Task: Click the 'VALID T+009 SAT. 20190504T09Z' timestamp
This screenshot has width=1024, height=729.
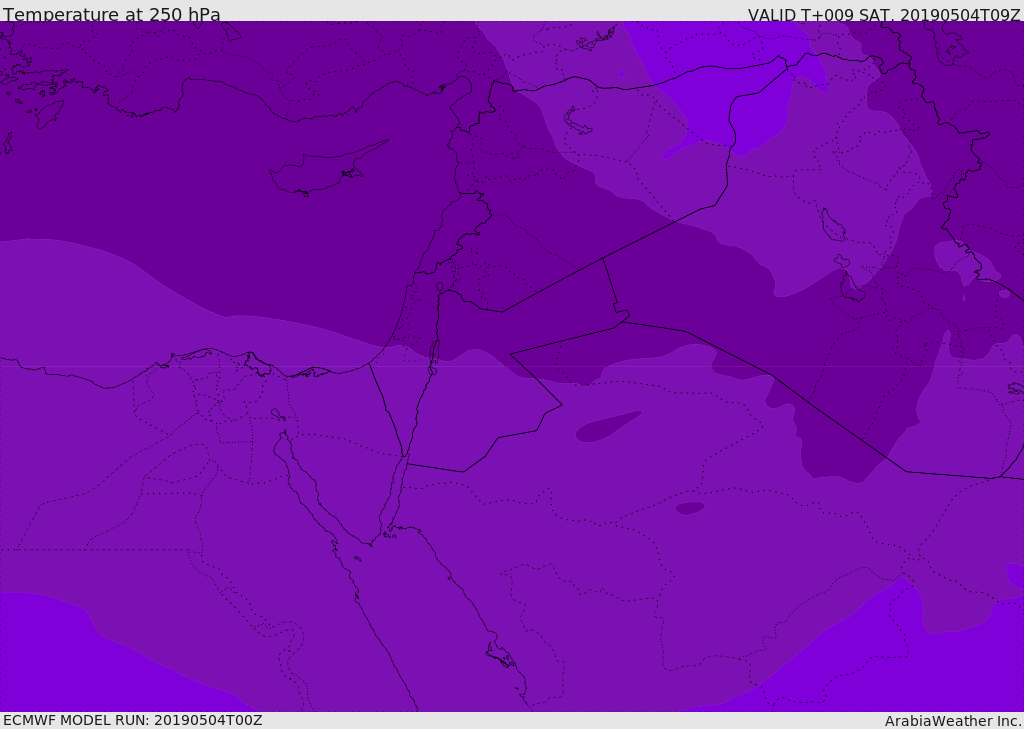Action: 884,15
